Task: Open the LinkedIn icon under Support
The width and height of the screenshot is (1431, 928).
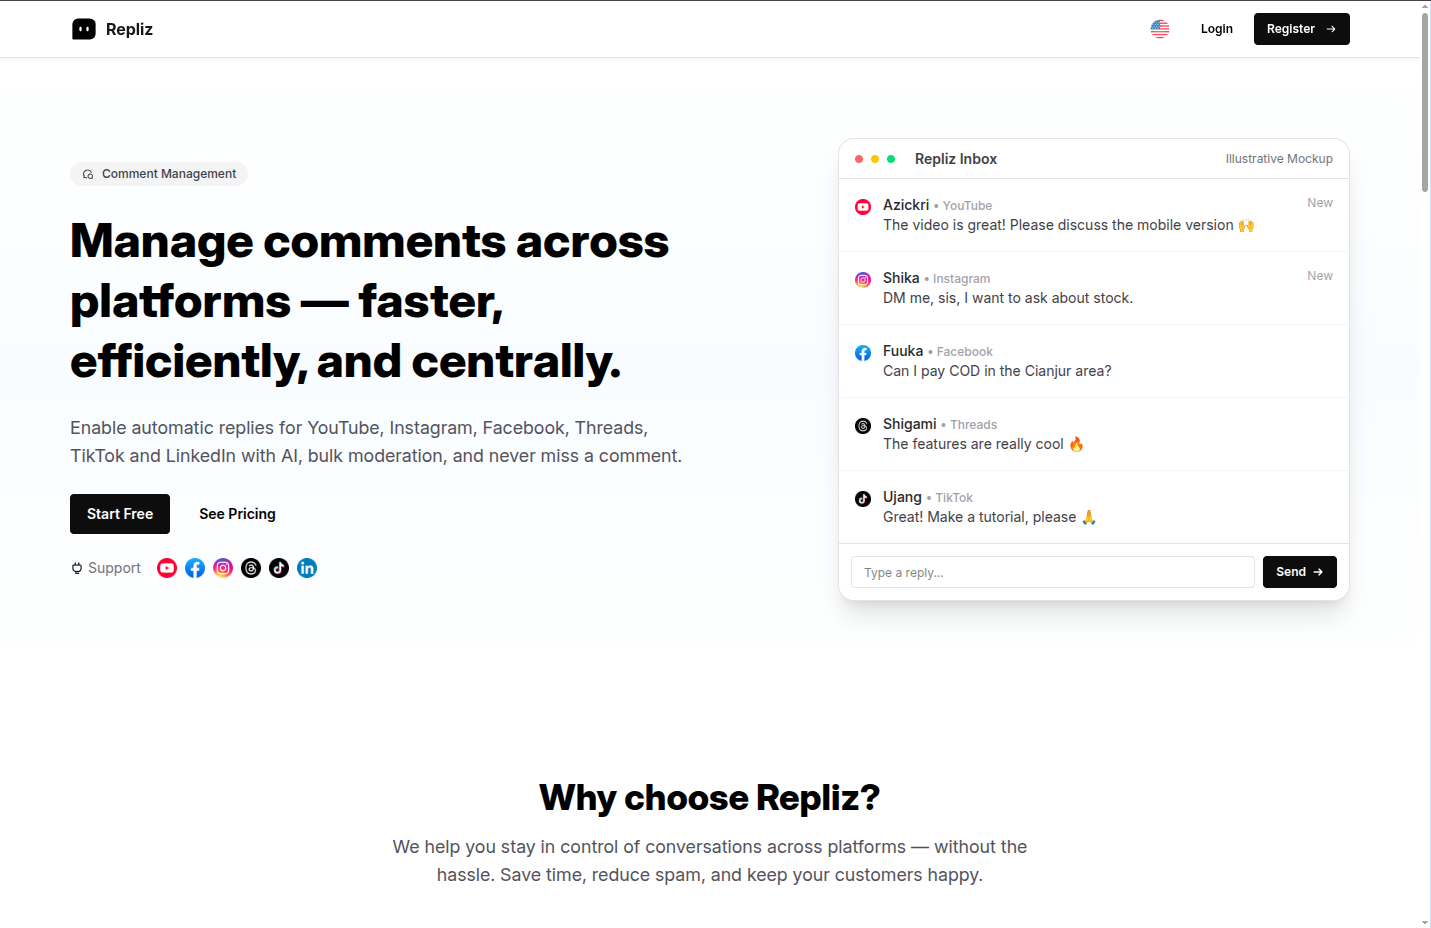Action: point(307,568)
